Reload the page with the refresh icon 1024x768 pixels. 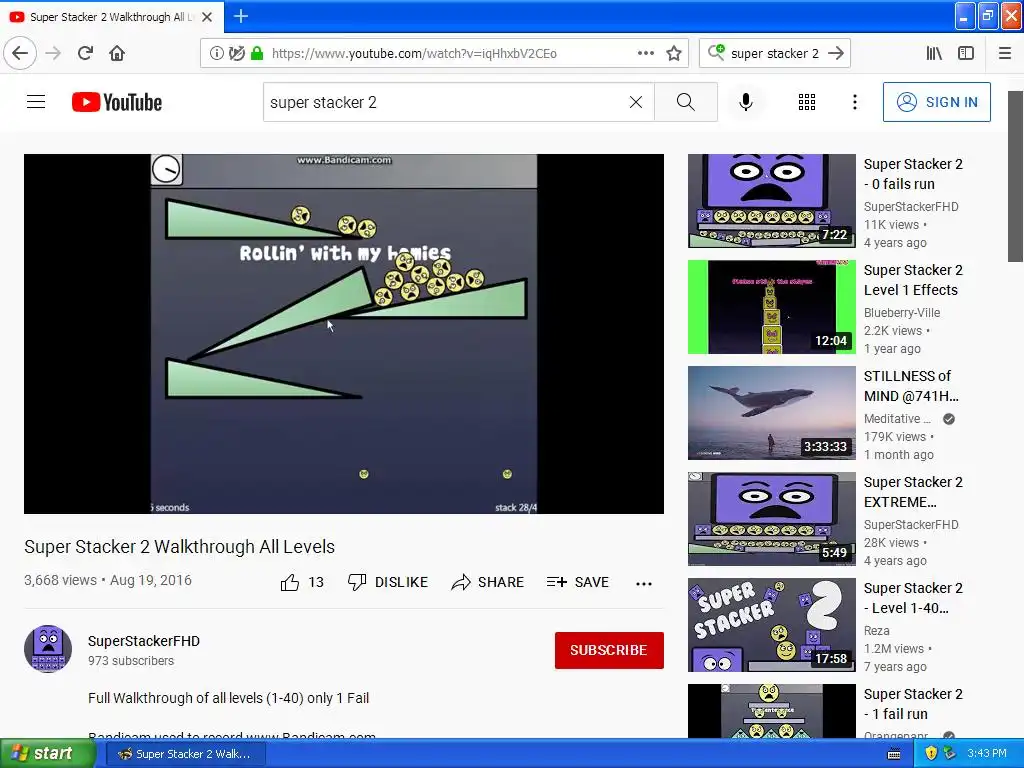click(85, 53)
